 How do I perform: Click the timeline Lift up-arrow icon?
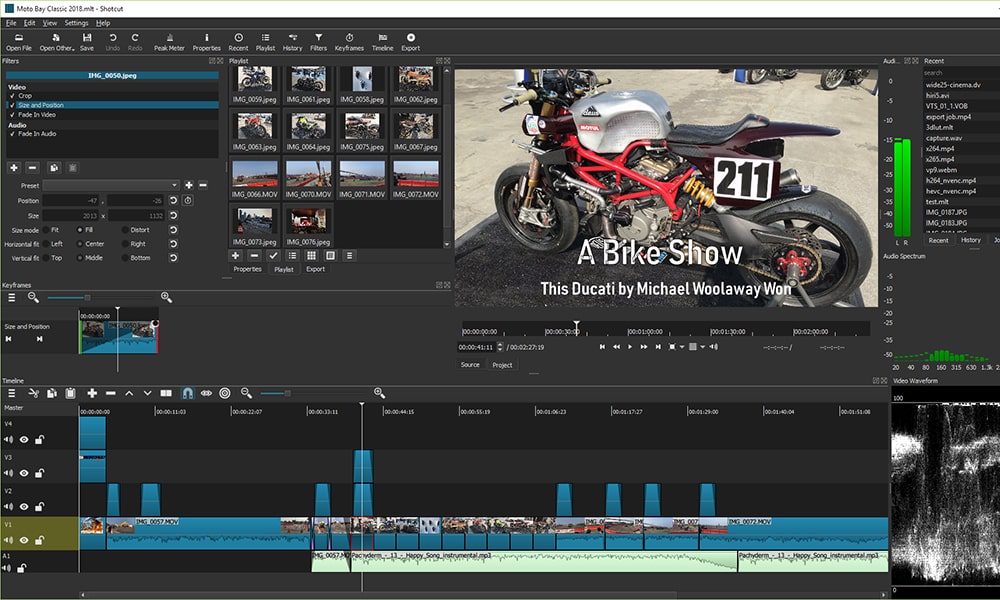click(129, 393)
